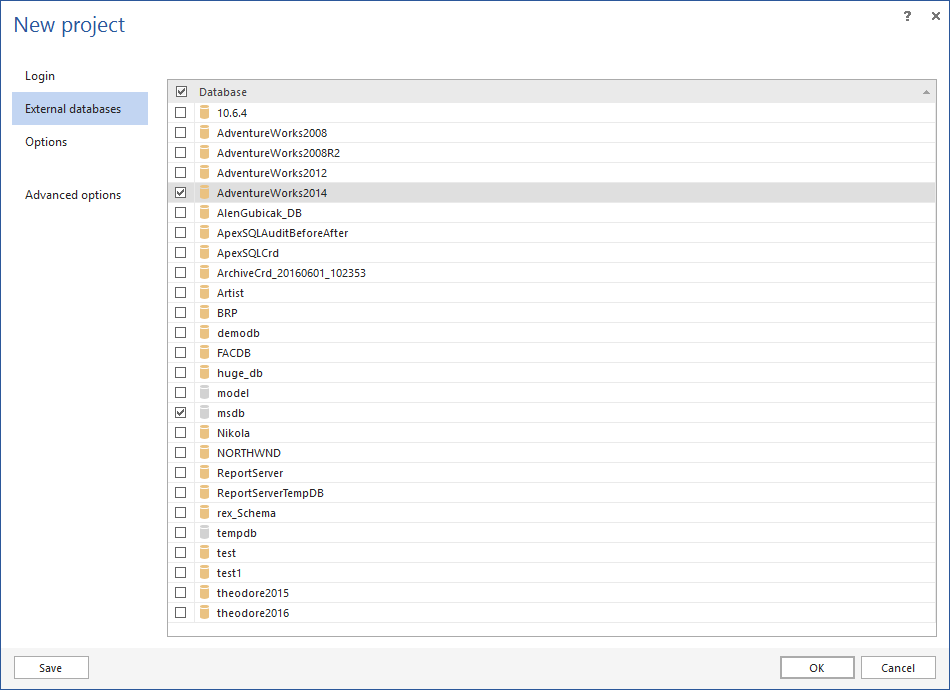Viewport: 950px width, 690px height.
Task: Check the tempdb checkbox
Action: 181,532
